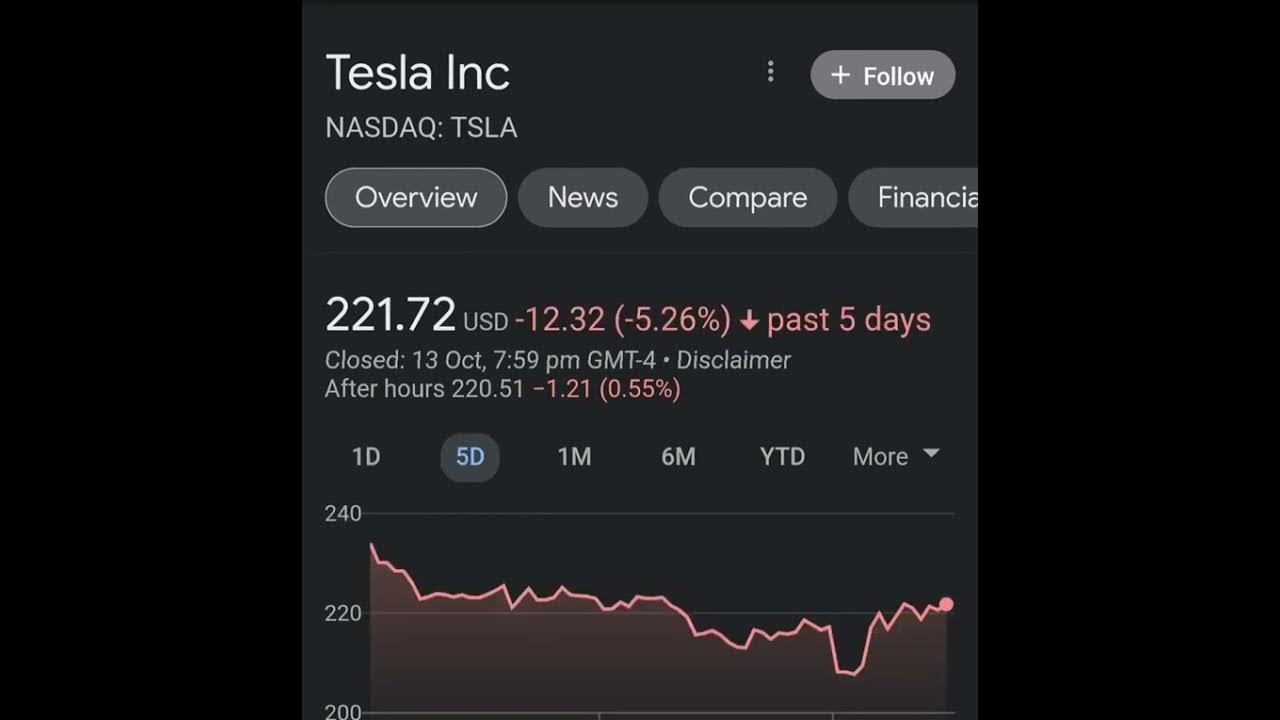Click the -12.32 (-5.26%) price change
The image size is (1280, 720).
pos(622,320)
